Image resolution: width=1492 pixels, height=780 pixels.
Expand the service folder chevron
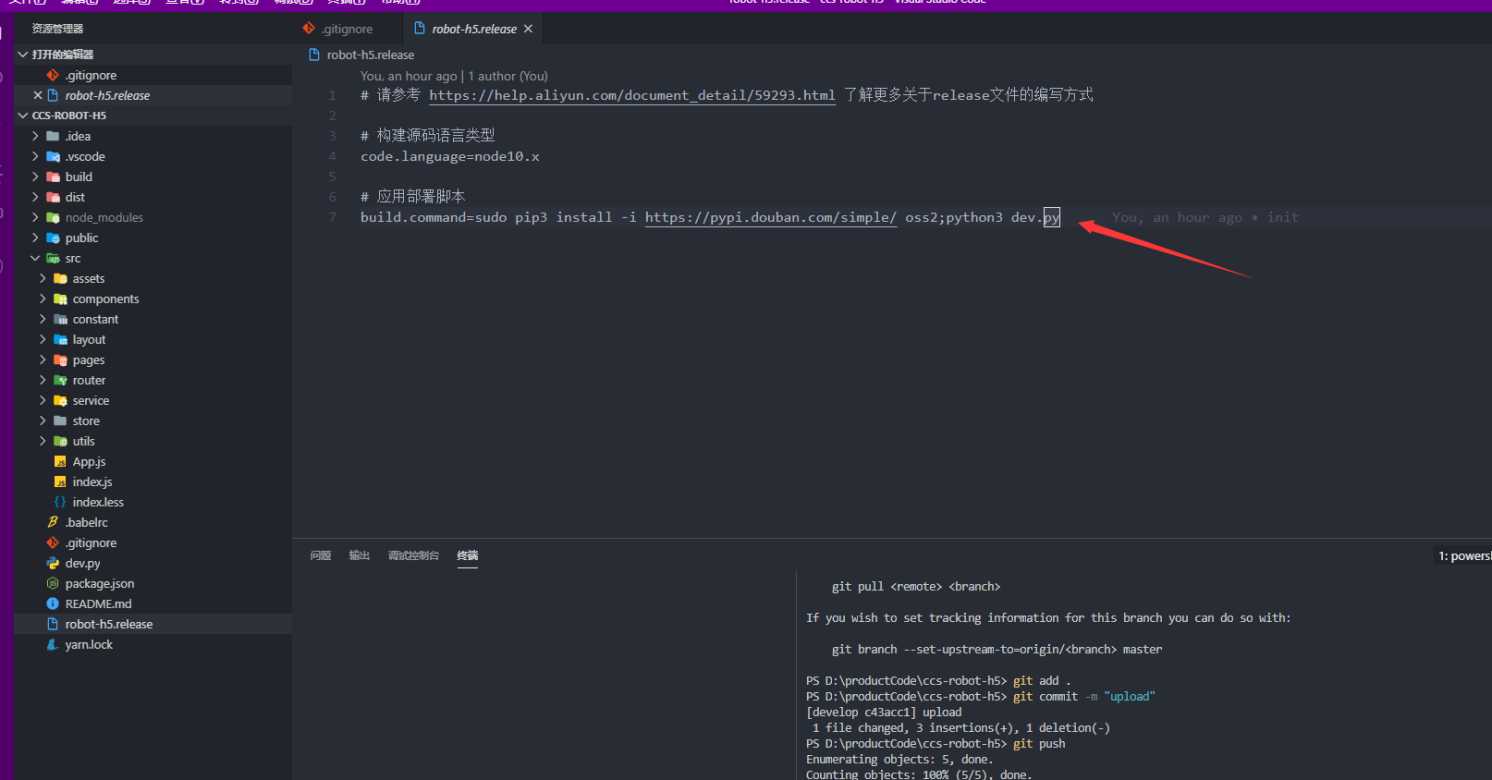[x=43, y=401]
